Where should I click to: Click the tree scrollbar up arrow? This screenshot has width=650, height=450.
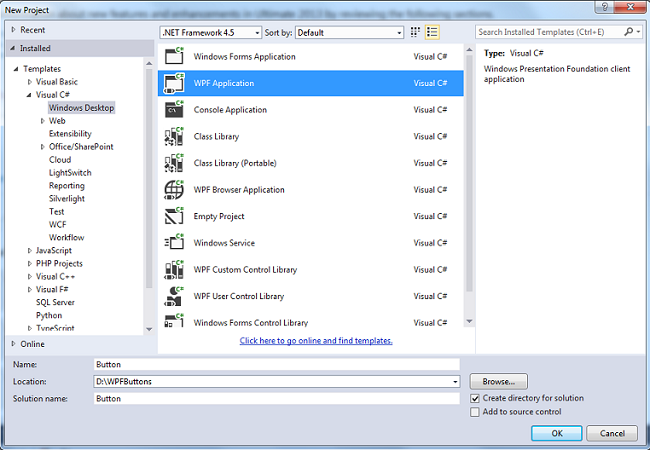point(149,63)
